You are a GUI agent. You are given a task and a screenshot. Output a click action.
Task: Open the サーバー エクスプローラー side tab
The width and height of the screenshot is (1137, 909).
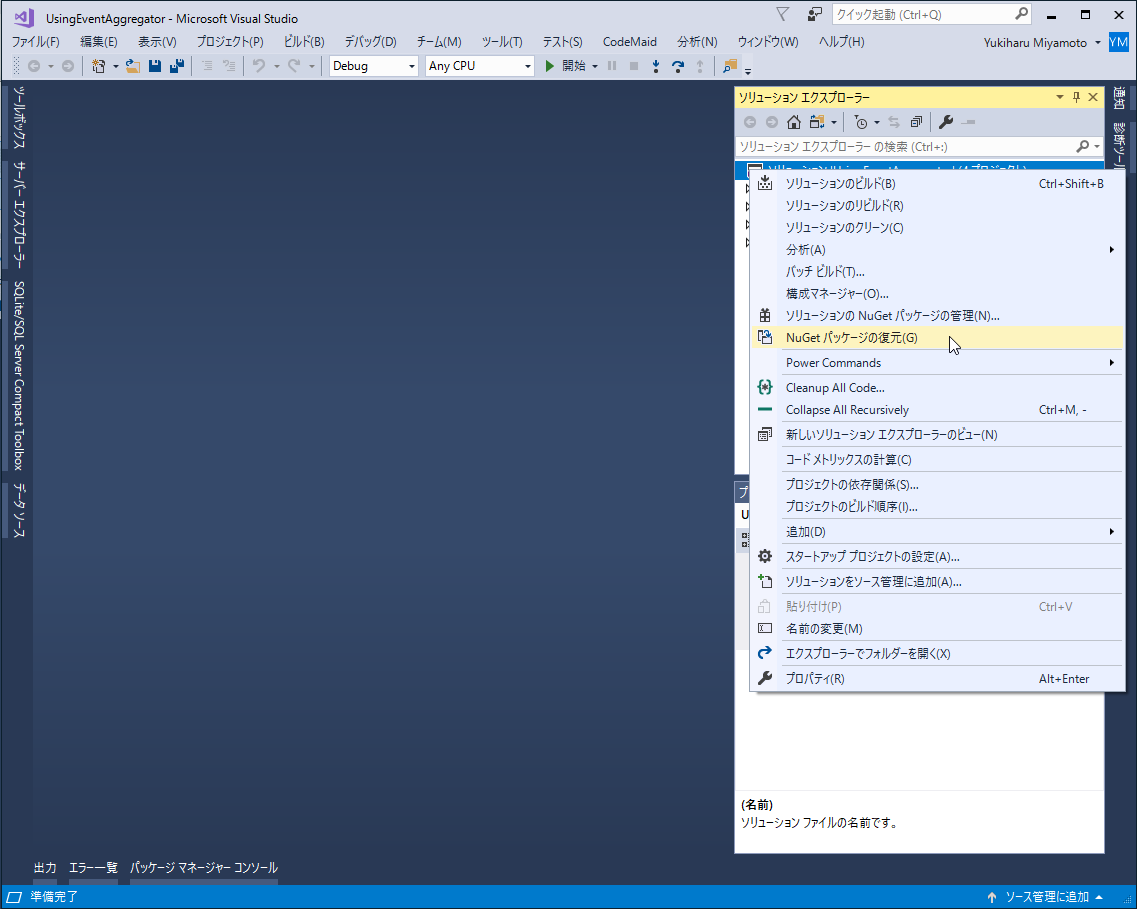pos(19,215)
